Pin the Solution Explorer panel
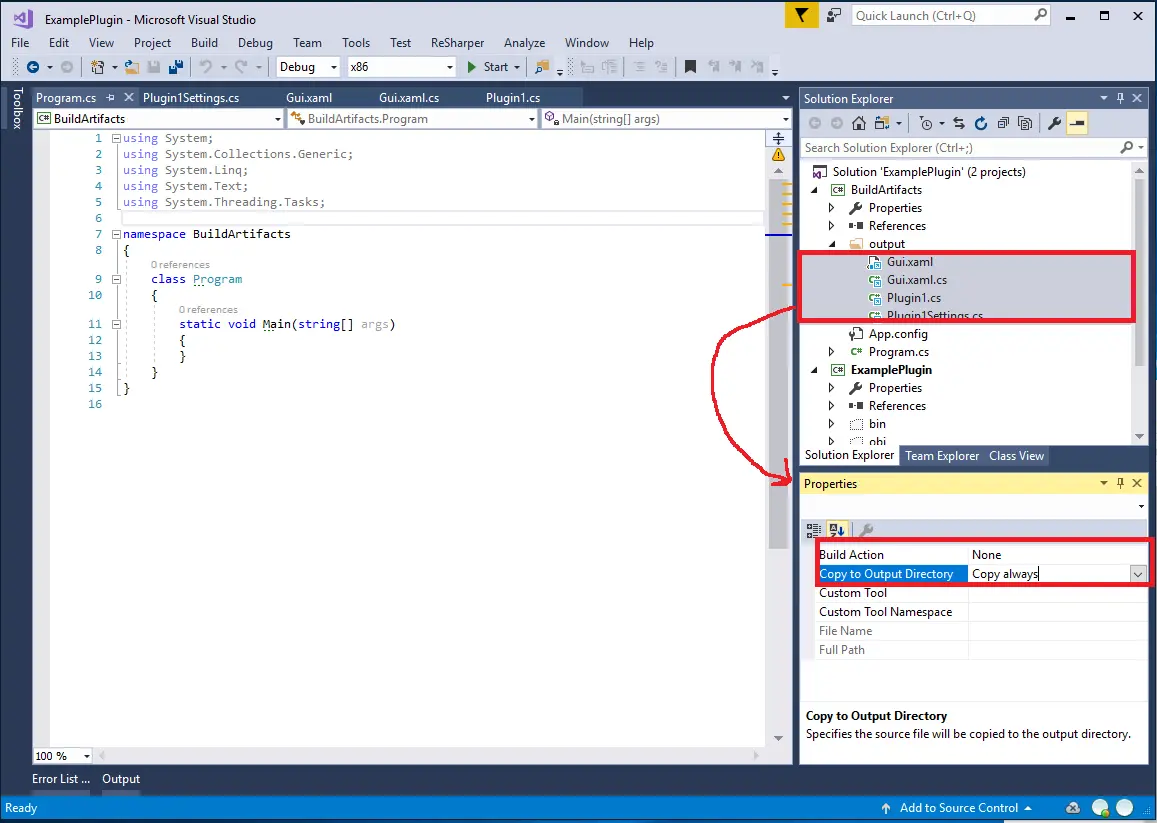The image size is (1157, 823). coord(1120,98)
